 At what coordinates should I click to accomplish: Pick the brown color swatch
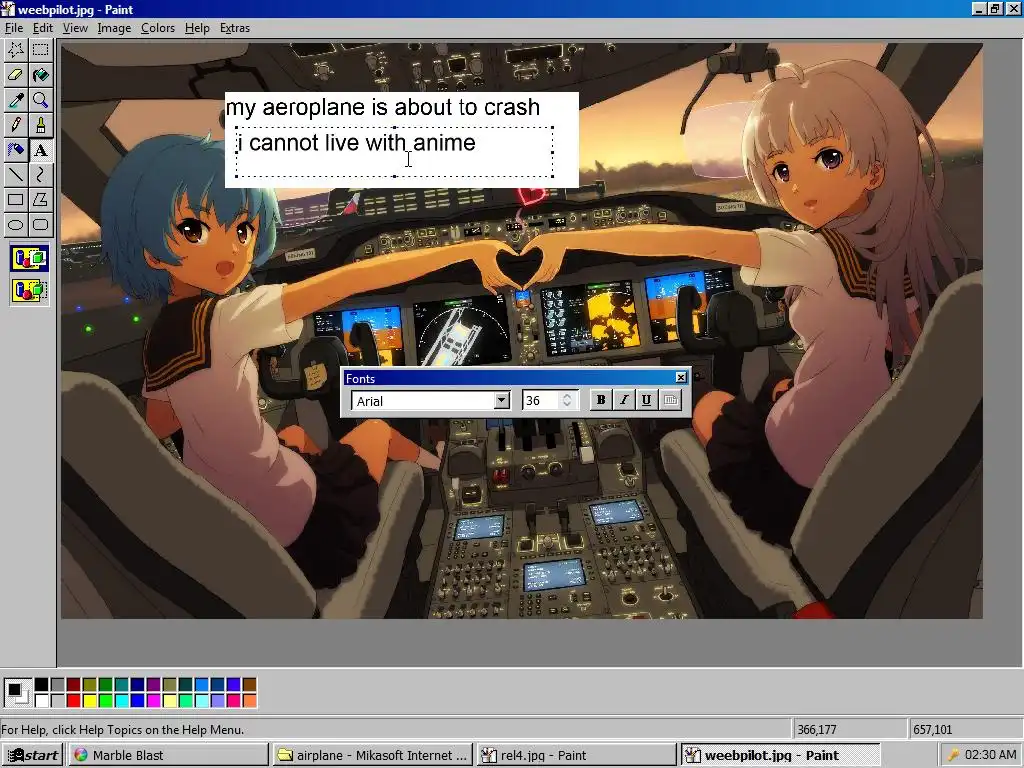click(249, 684)
